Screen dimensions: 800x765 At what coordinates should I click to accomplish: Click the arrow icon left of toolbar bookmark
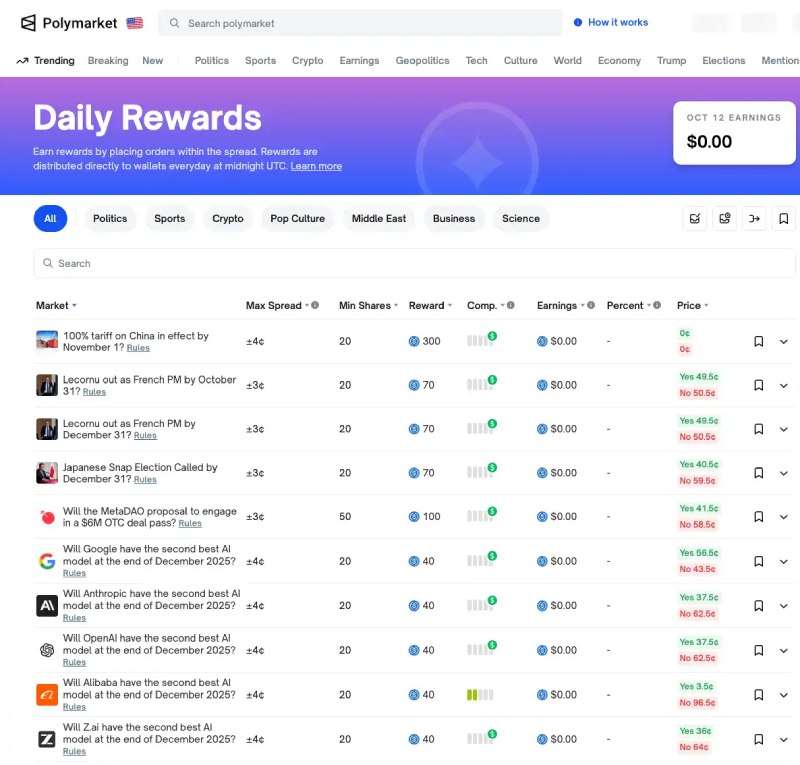point(754,218)
